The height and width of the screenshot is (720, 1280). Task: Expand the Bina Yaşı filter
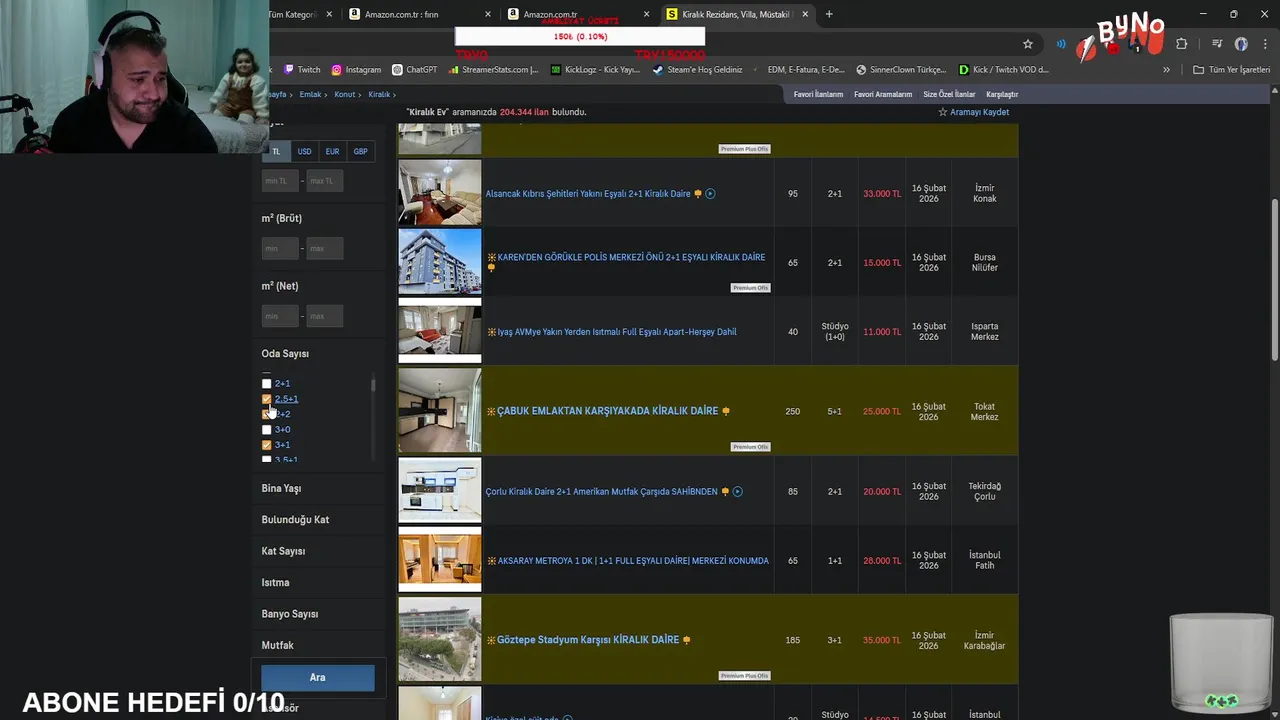pyautogui.click(x=281, y=489)
